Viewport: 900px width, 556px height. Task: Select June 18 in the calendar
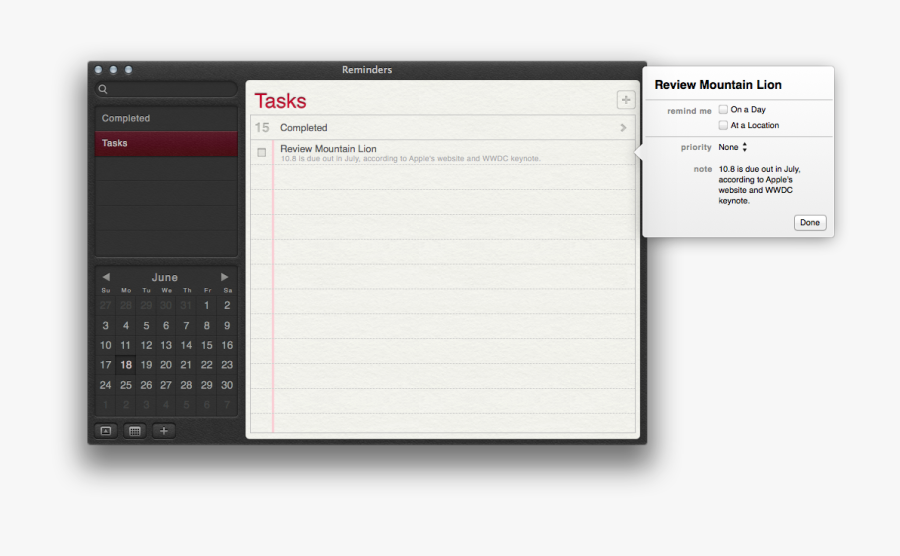coord(126,365)
